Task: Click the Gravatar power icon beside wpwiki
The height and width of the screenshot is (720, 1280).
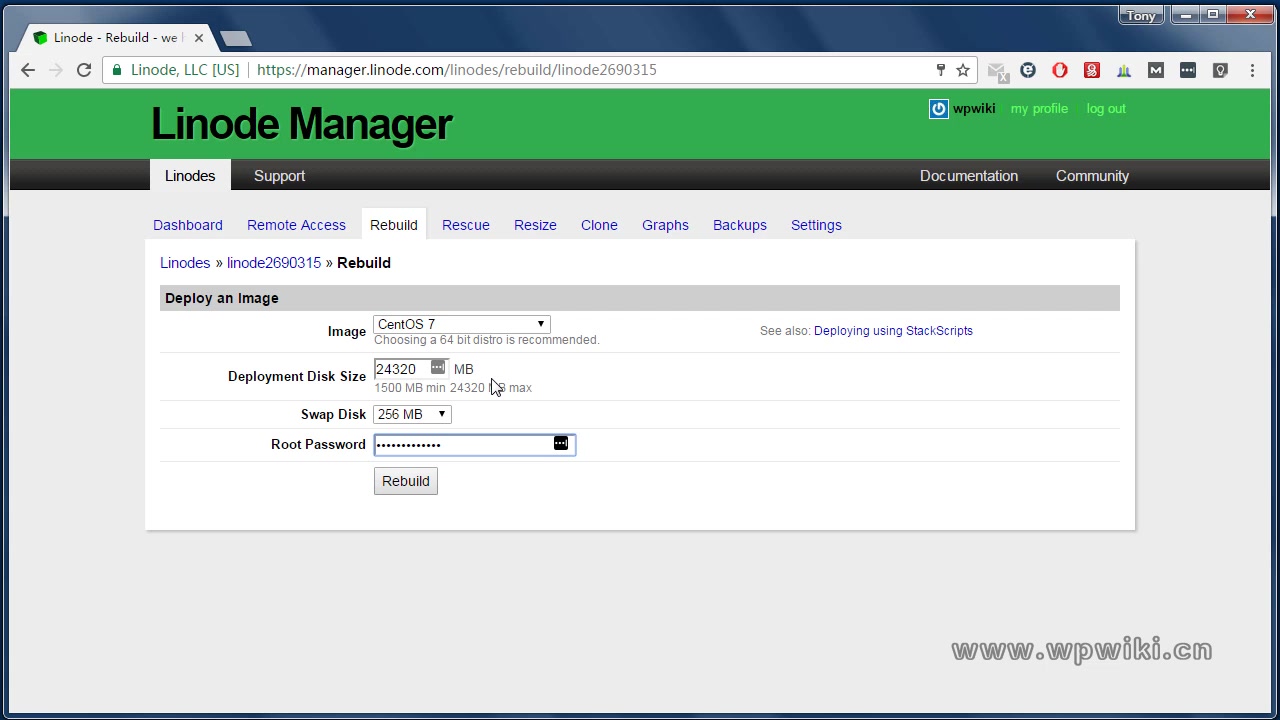Action: 938,109
